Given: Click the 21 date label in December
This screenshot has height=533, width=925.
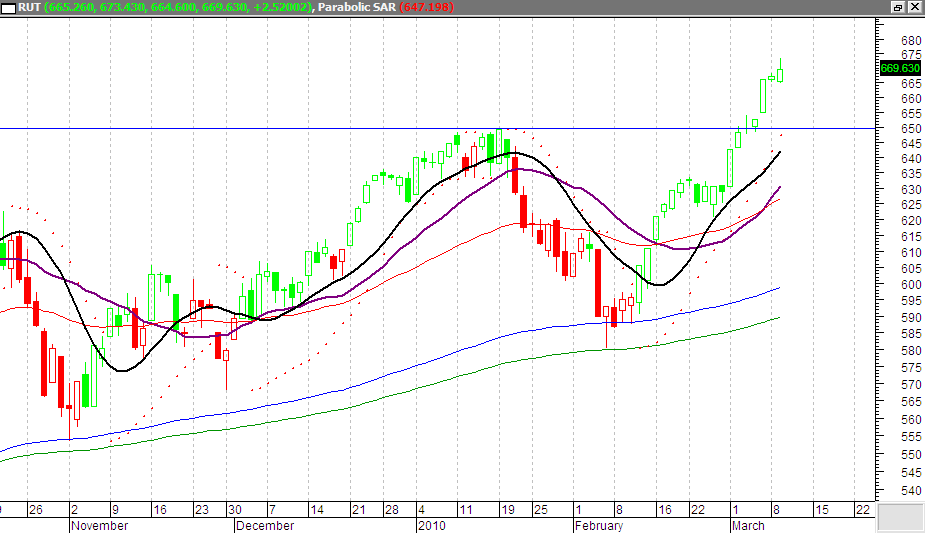Looking at the screenshot, I should [x=358, y=509].
